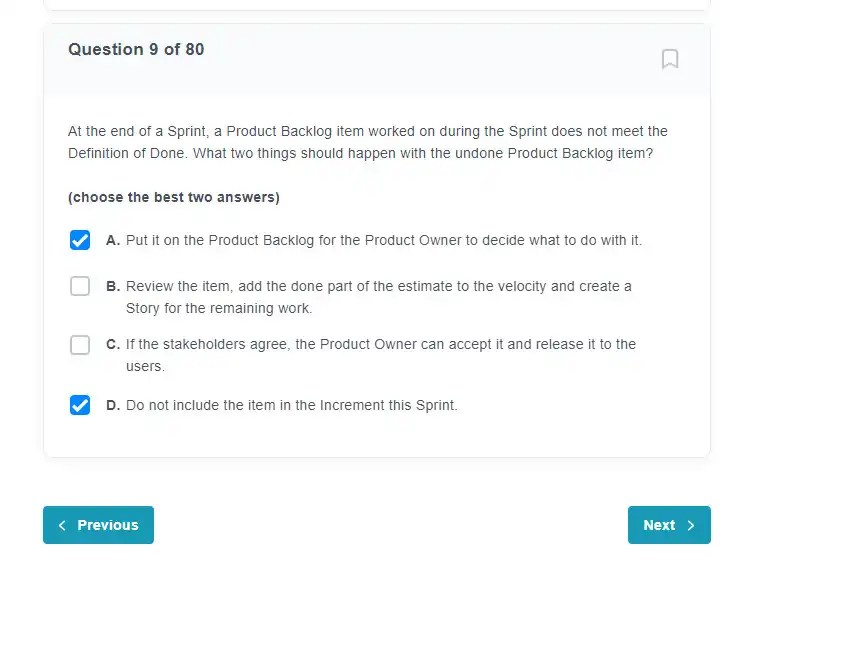This screenshot has width=864, height=669.
Task: Select option text "Put it on the Product Backlog"
Action: (384, 240)
